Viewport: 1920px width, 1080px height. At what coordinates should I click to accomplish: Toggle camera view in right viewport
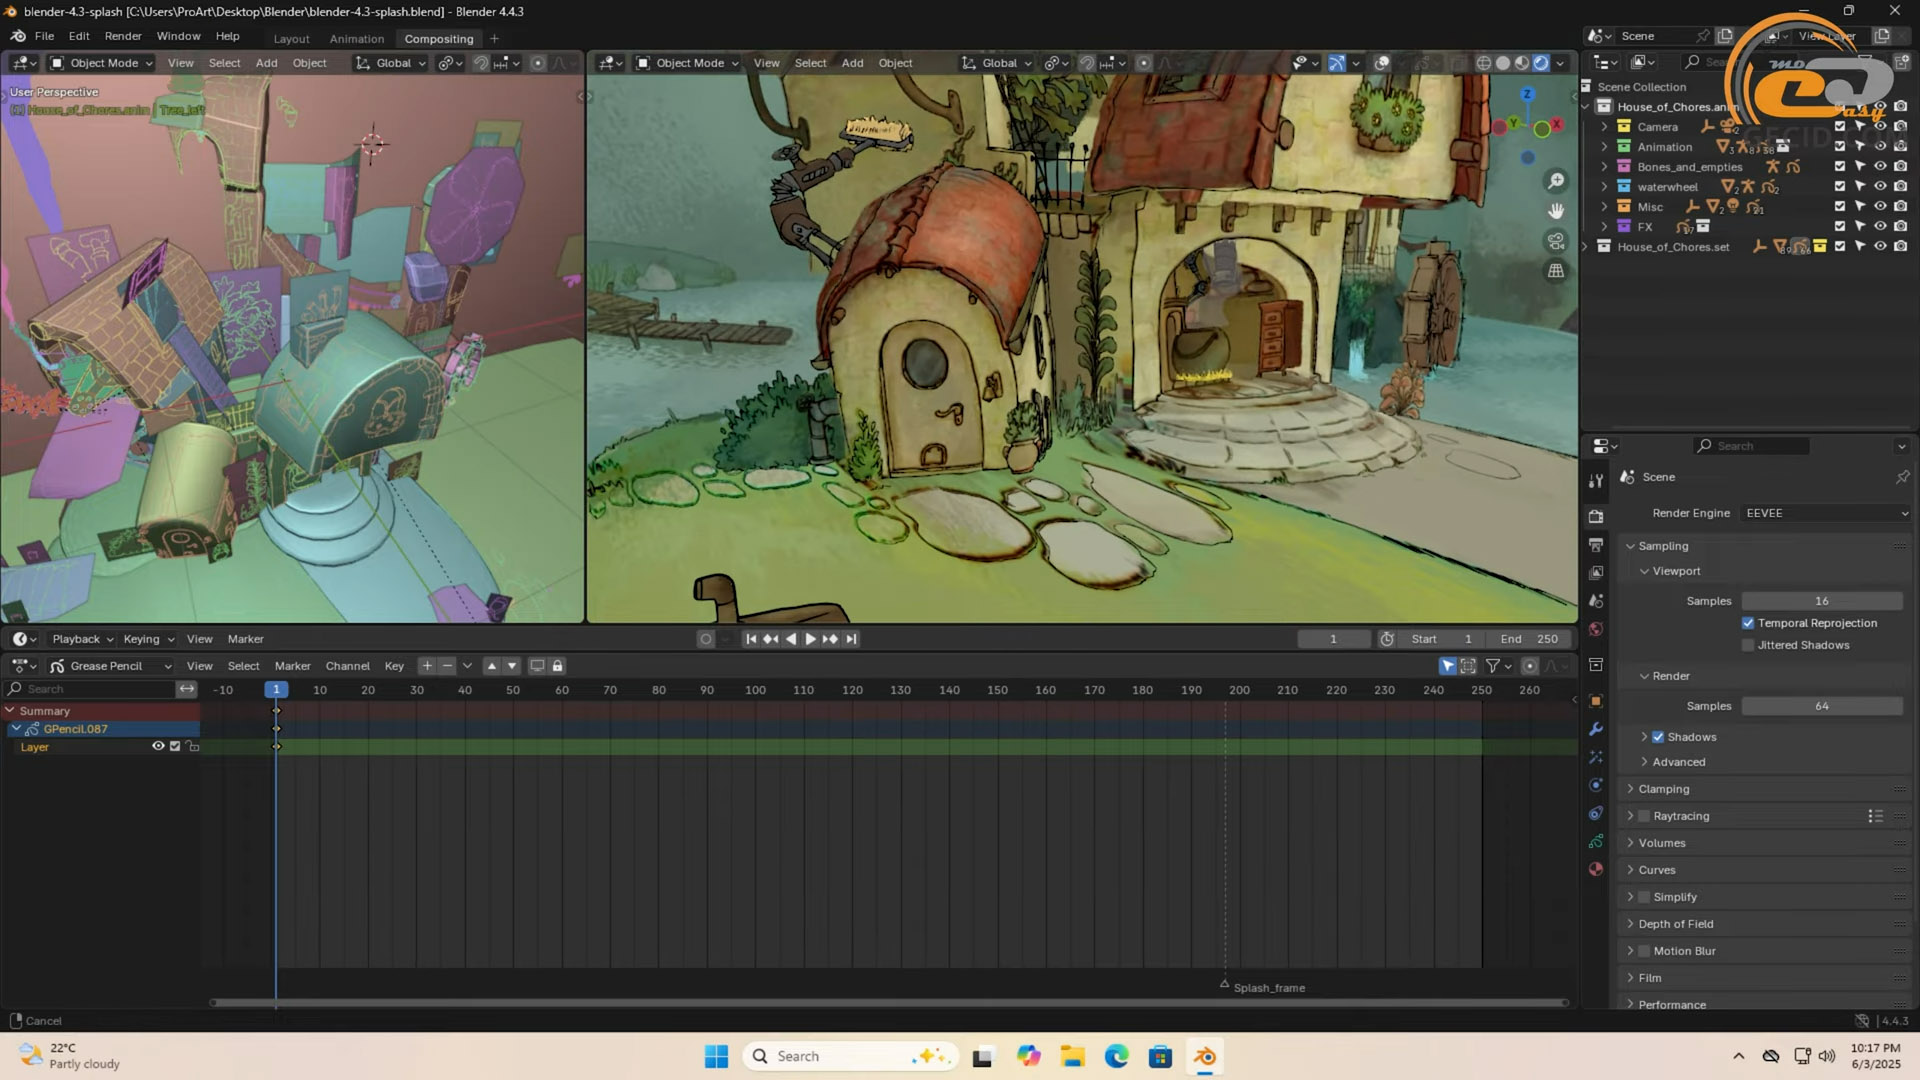point(1556,241)
